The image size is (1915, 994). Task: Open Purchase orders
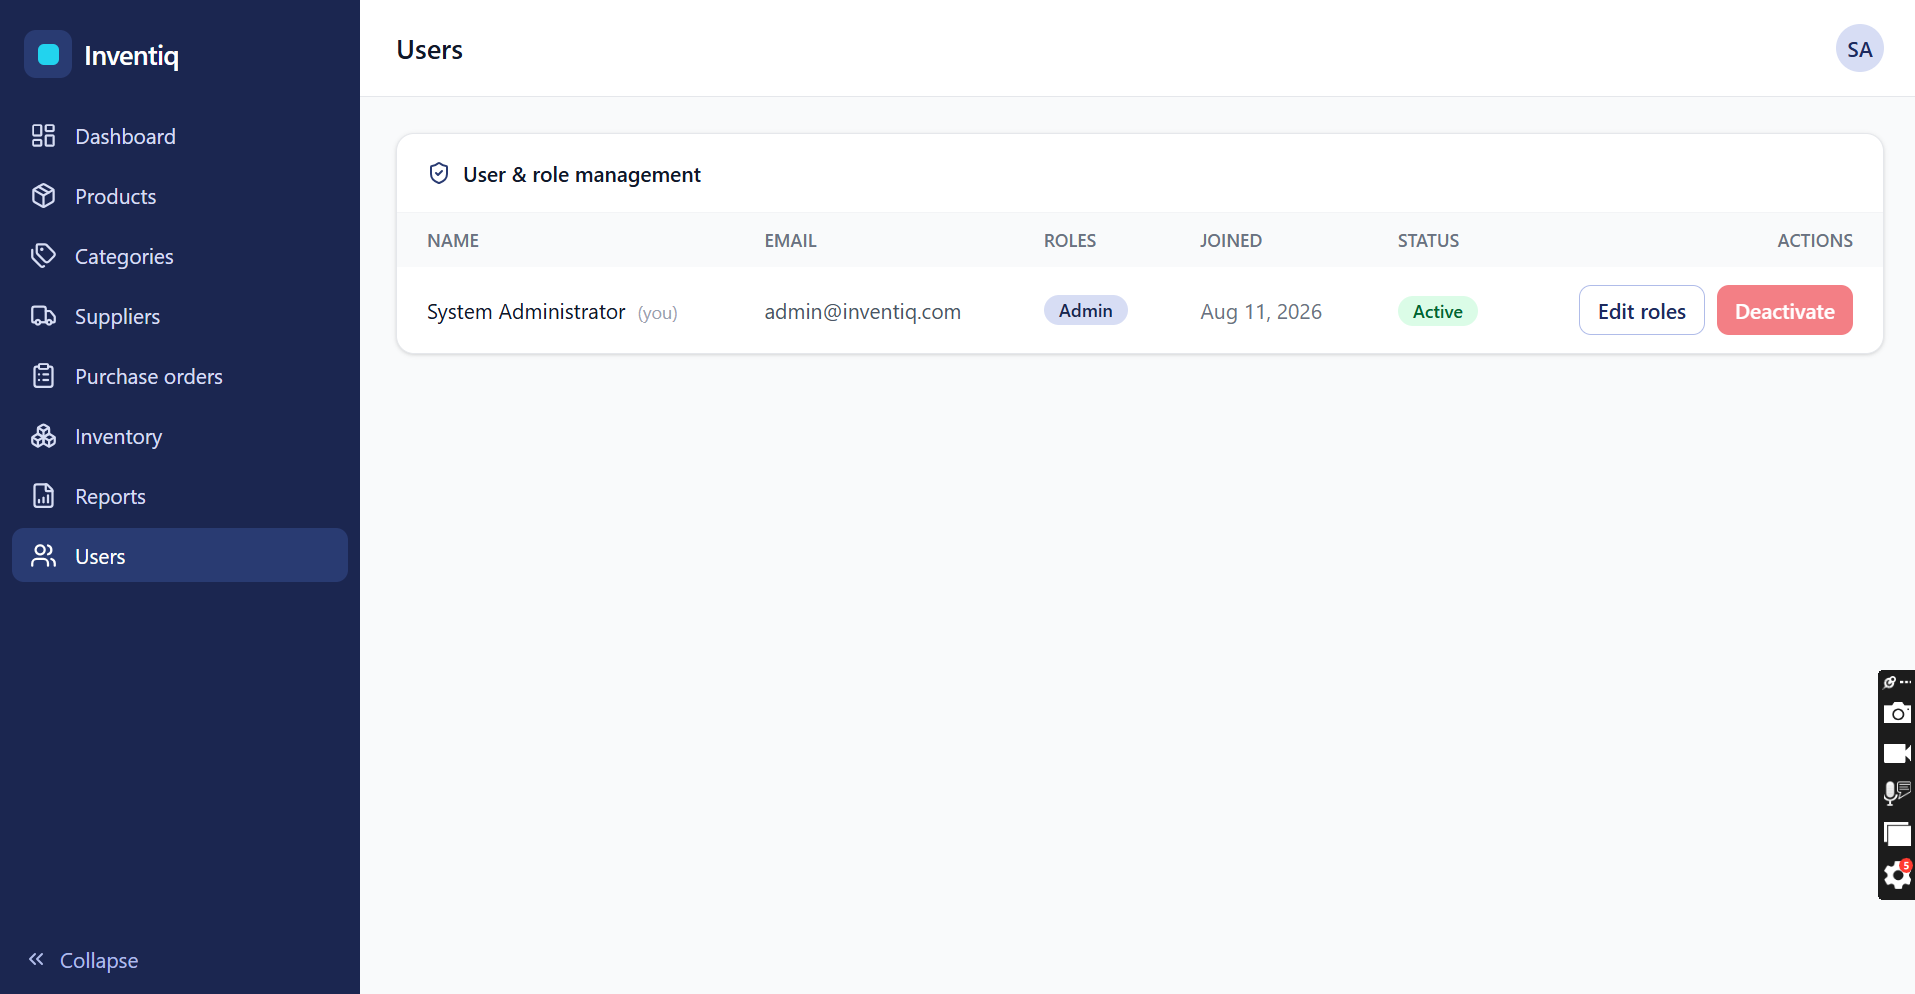(x=180, y=376)
